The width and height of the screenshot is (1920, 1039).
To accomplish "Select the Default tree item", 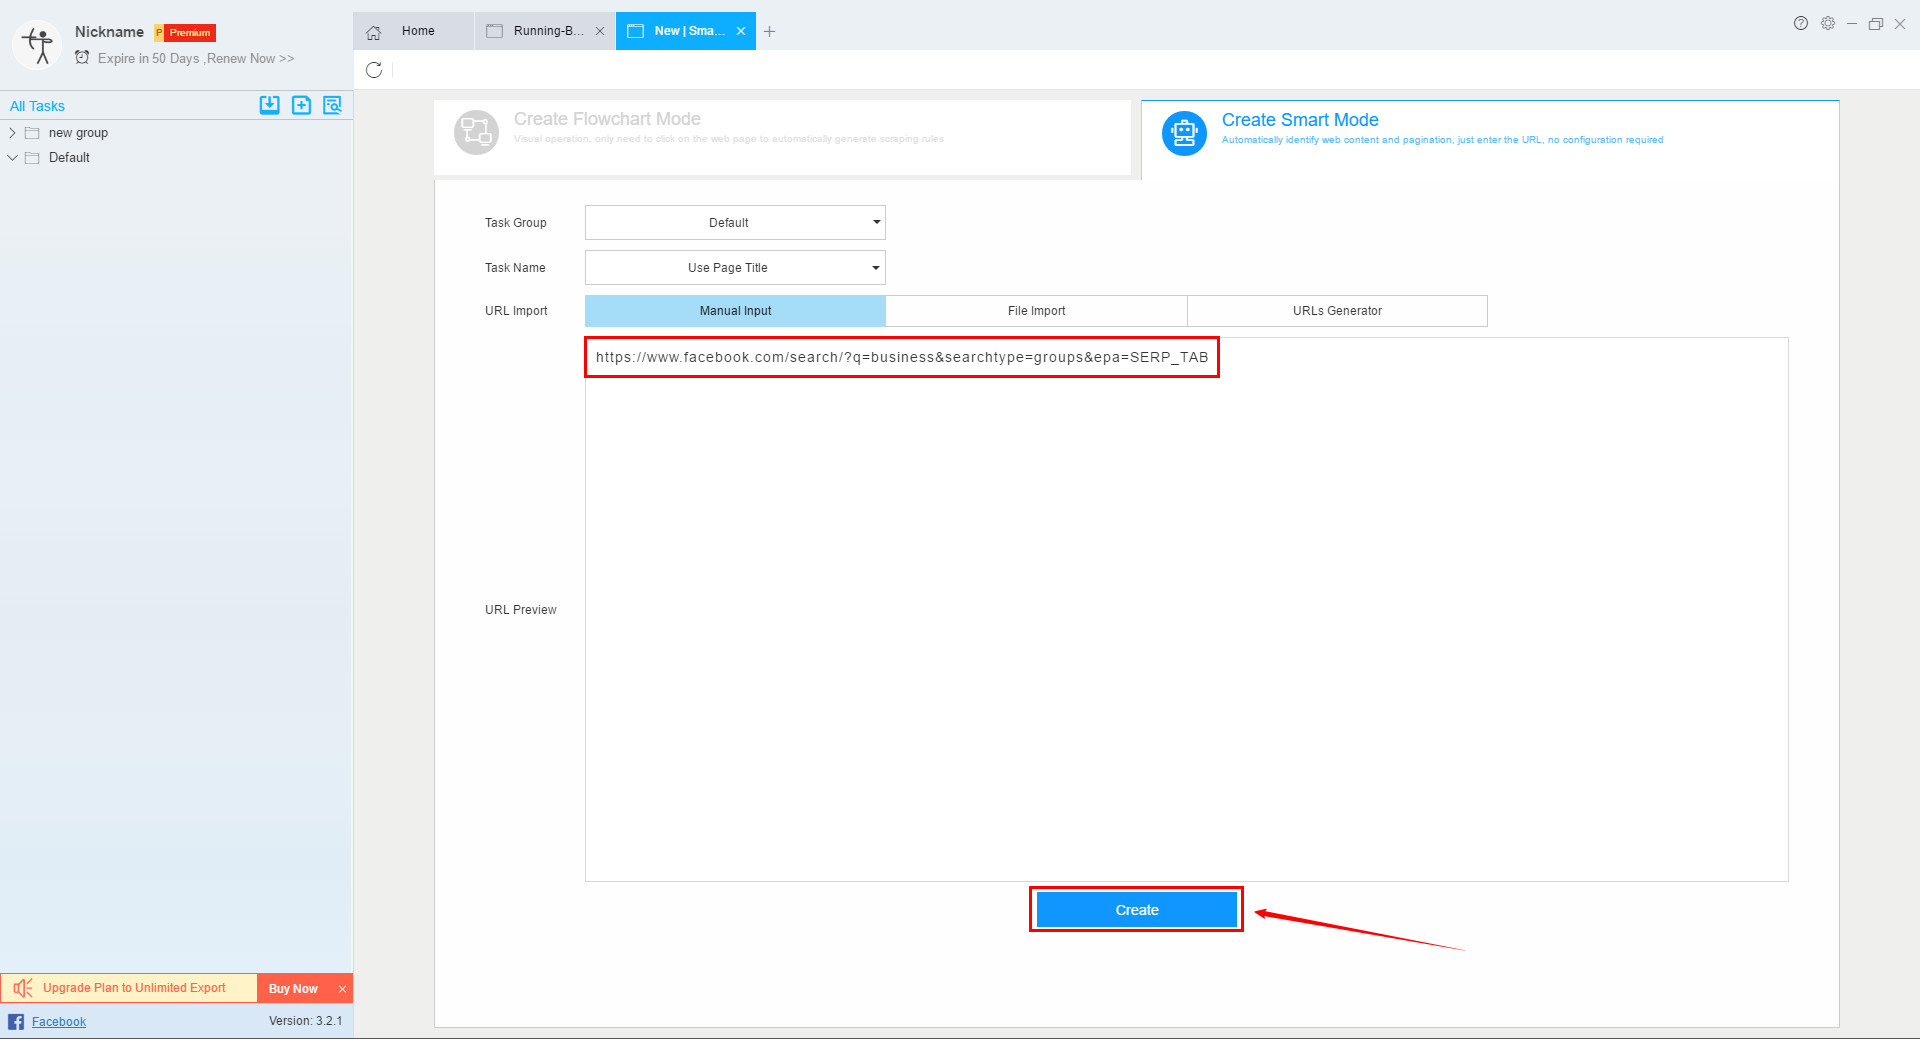I will [69, 158].
